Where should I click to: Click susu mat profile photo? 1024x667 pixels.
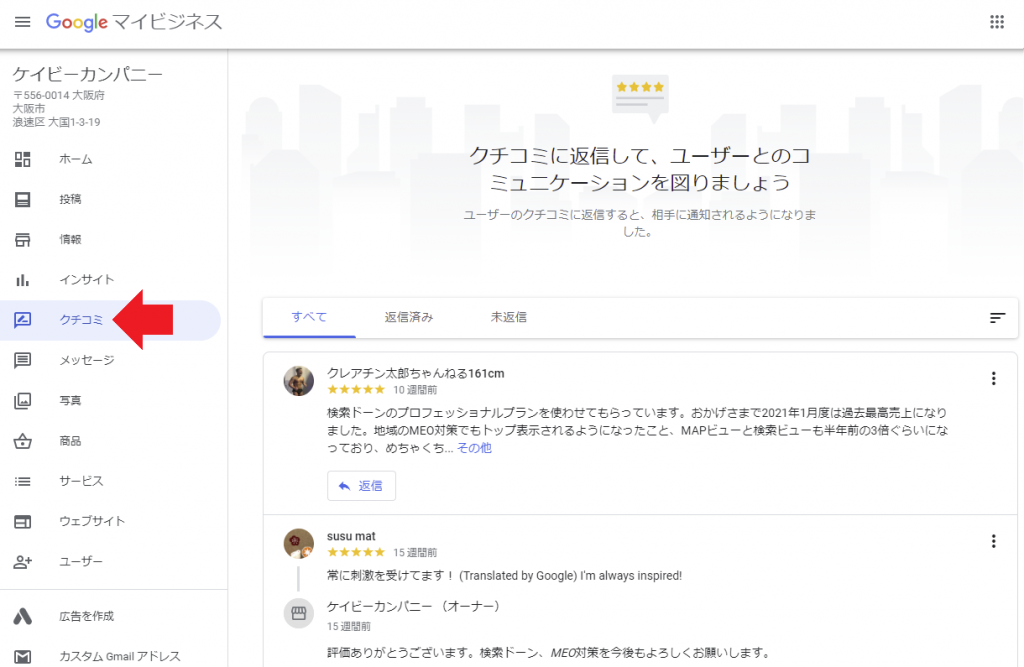(298, 544)
